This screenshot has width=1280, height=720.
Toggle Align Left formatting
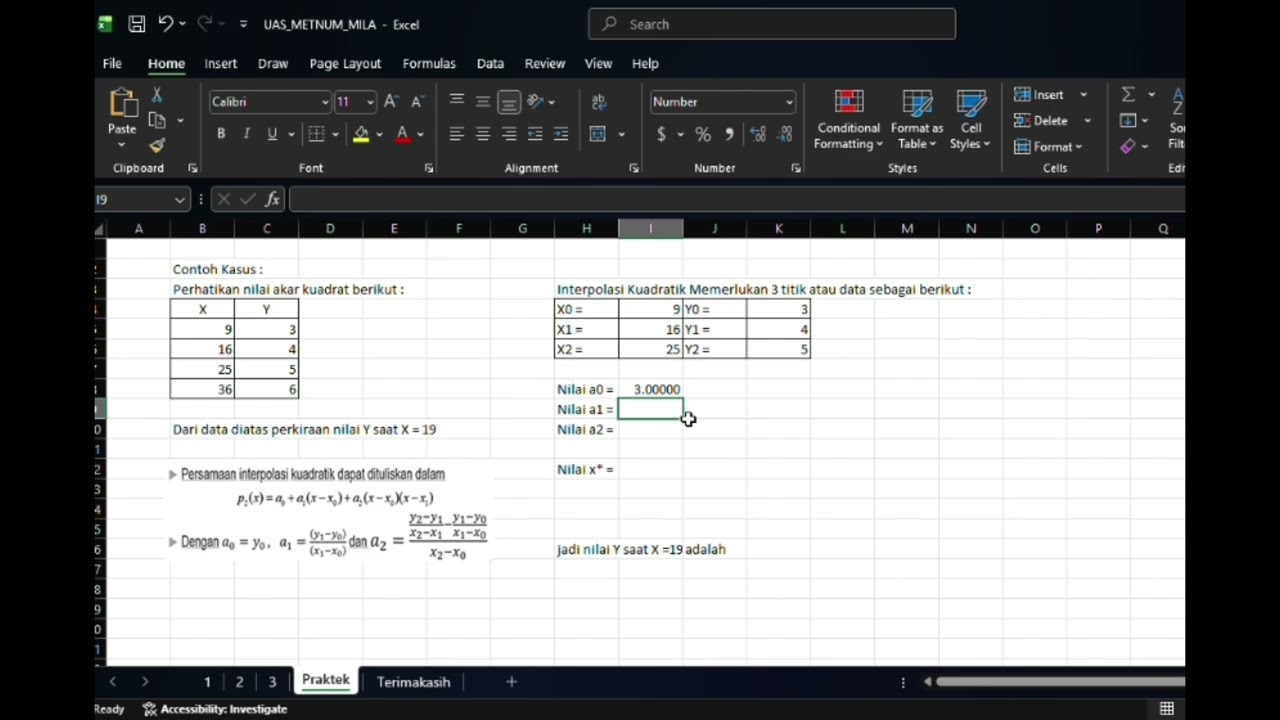tap(457, 134)
